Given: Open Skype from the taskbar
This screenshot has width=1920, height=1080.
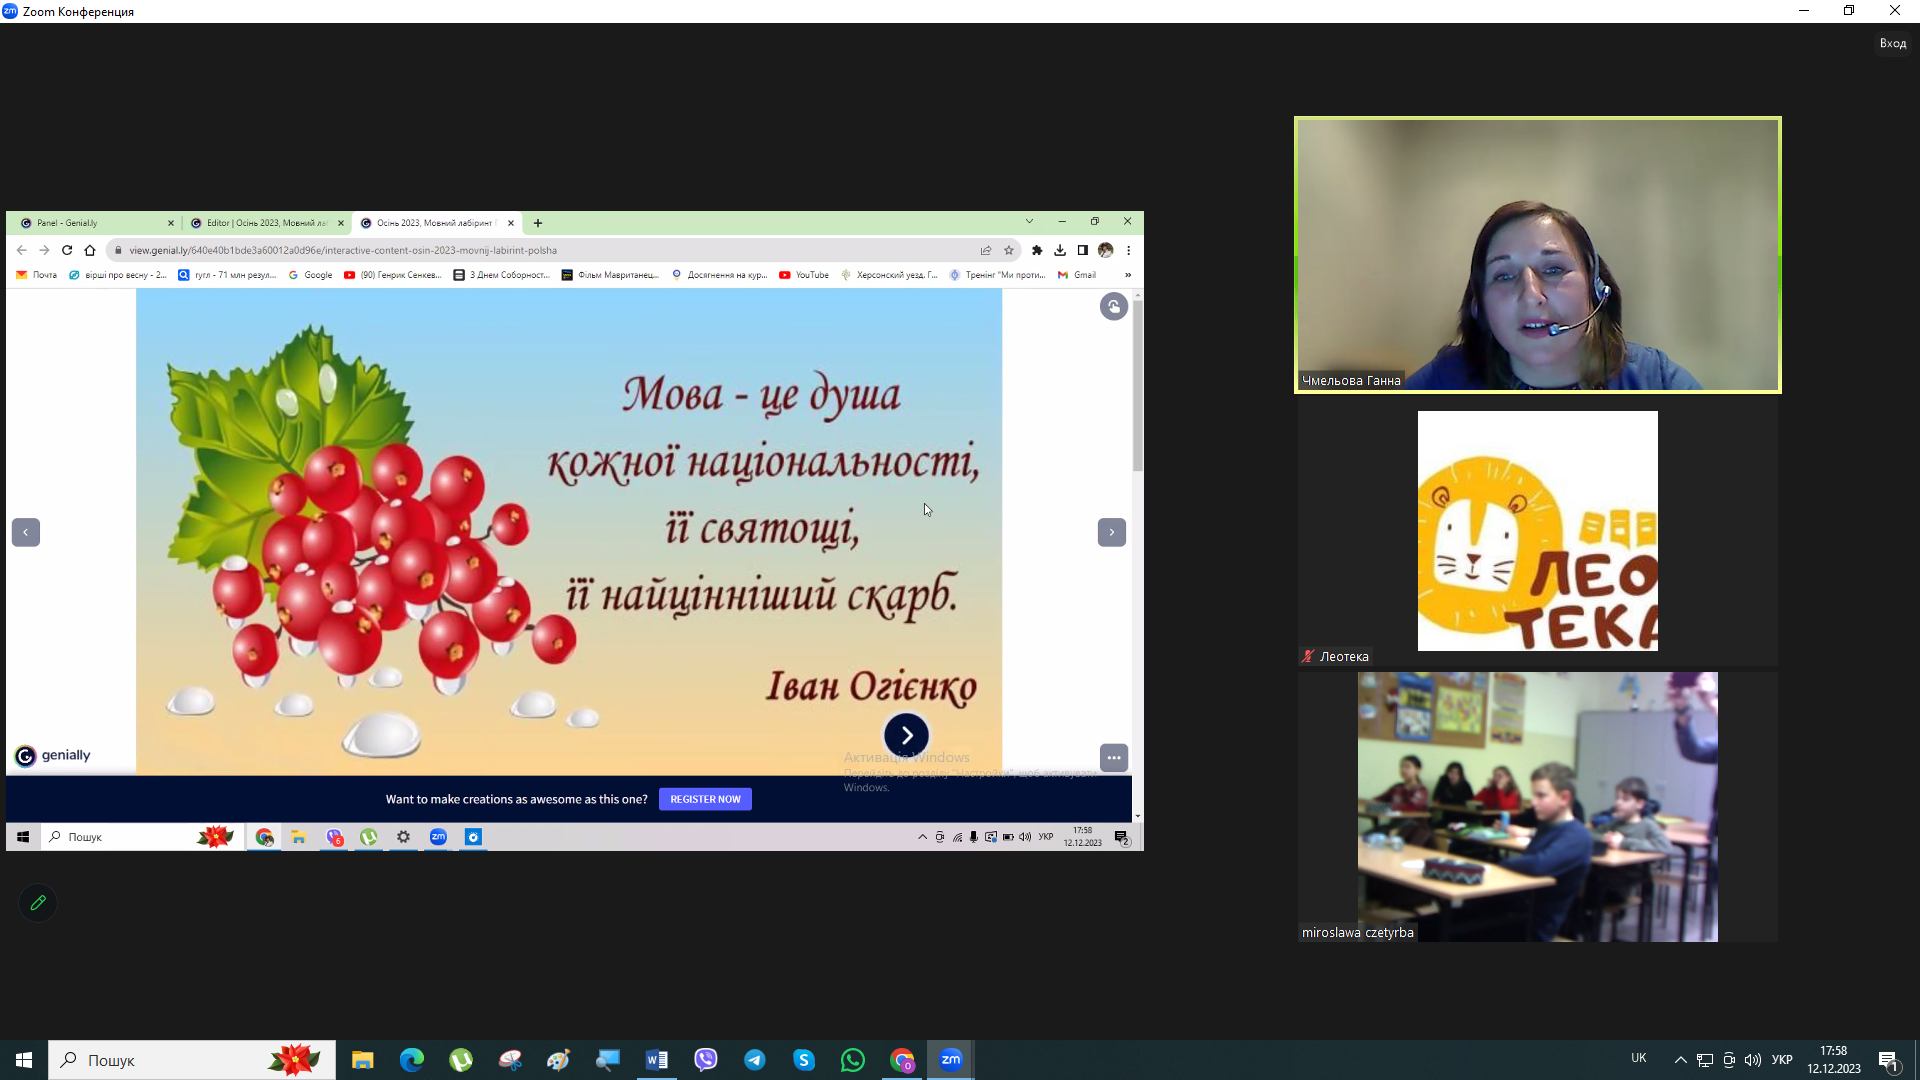Looking at the screenshot, I should [x=804, y=1060].
